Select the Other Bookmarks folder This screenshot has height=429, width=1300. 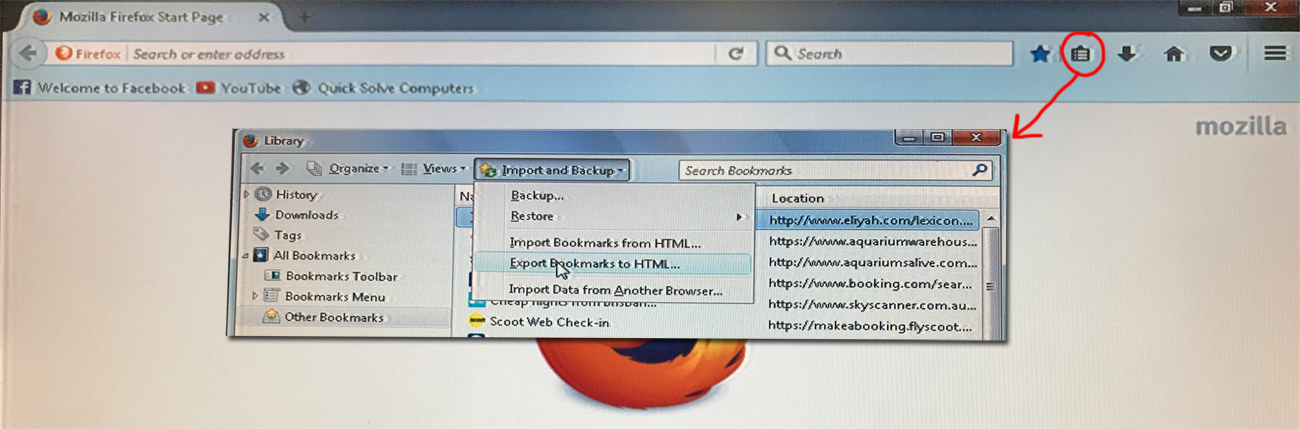tap(324, 317)
